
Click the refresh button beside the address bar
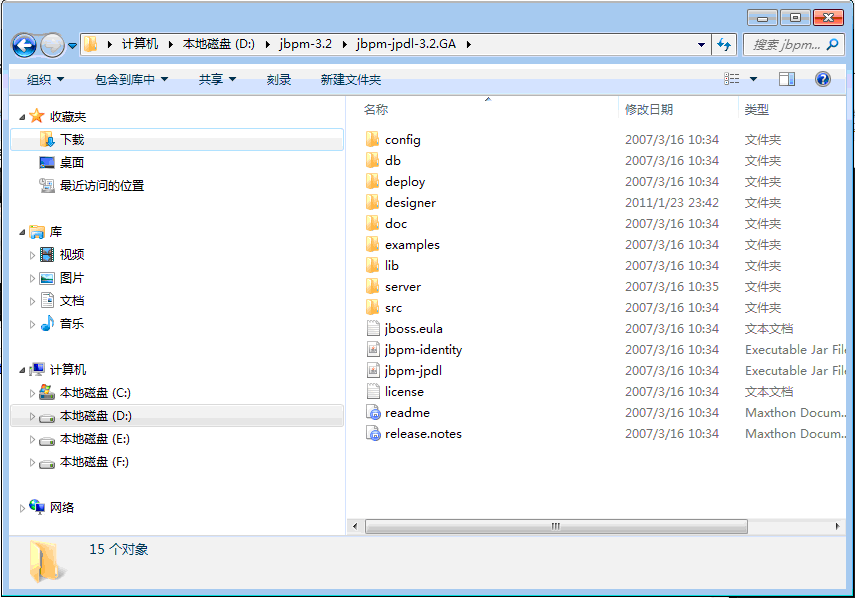[724, 45]
